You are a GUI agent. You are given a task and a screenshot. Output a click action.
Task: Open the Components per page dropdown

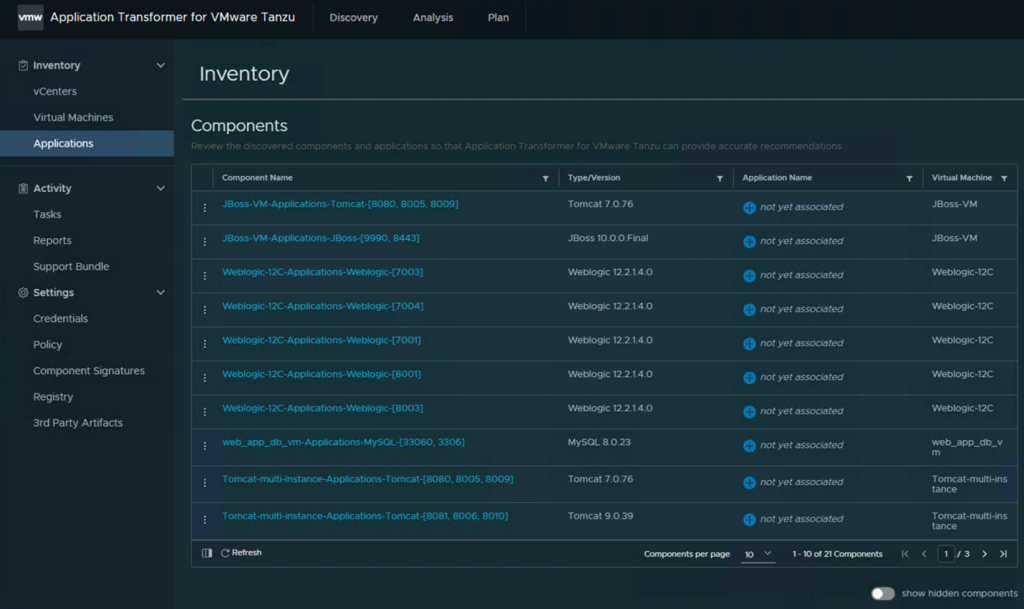click(758, 554)
